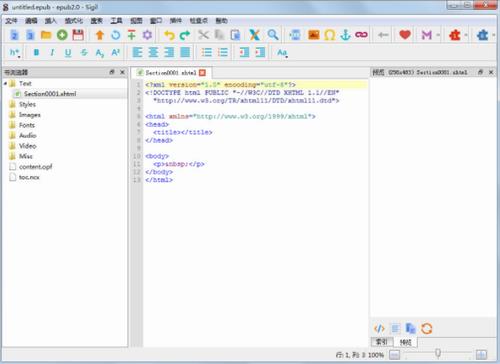Viewport: 500px width, 364px height.
Task: Close the Section0001.xhtml editor tab
Action: click(x=202, y=72)
